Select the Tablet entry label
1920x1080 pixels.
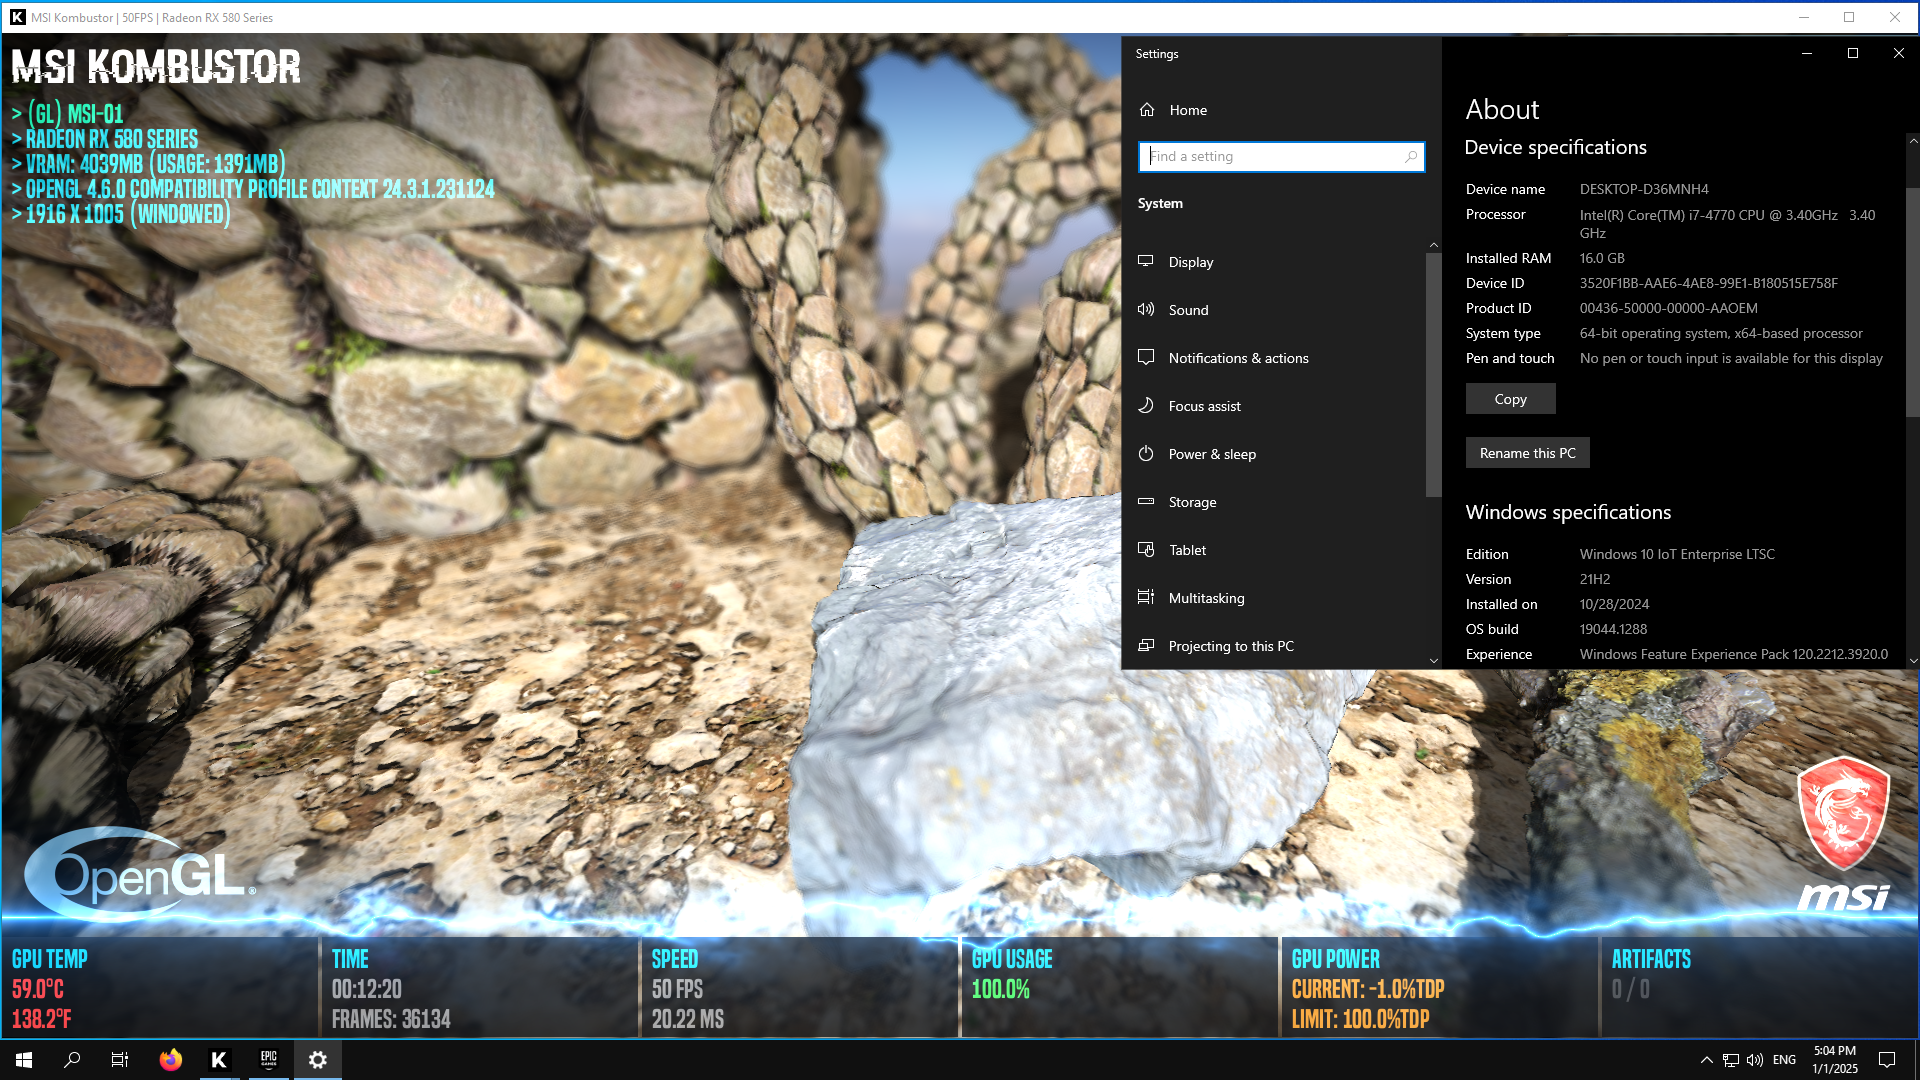(1187, 550)
